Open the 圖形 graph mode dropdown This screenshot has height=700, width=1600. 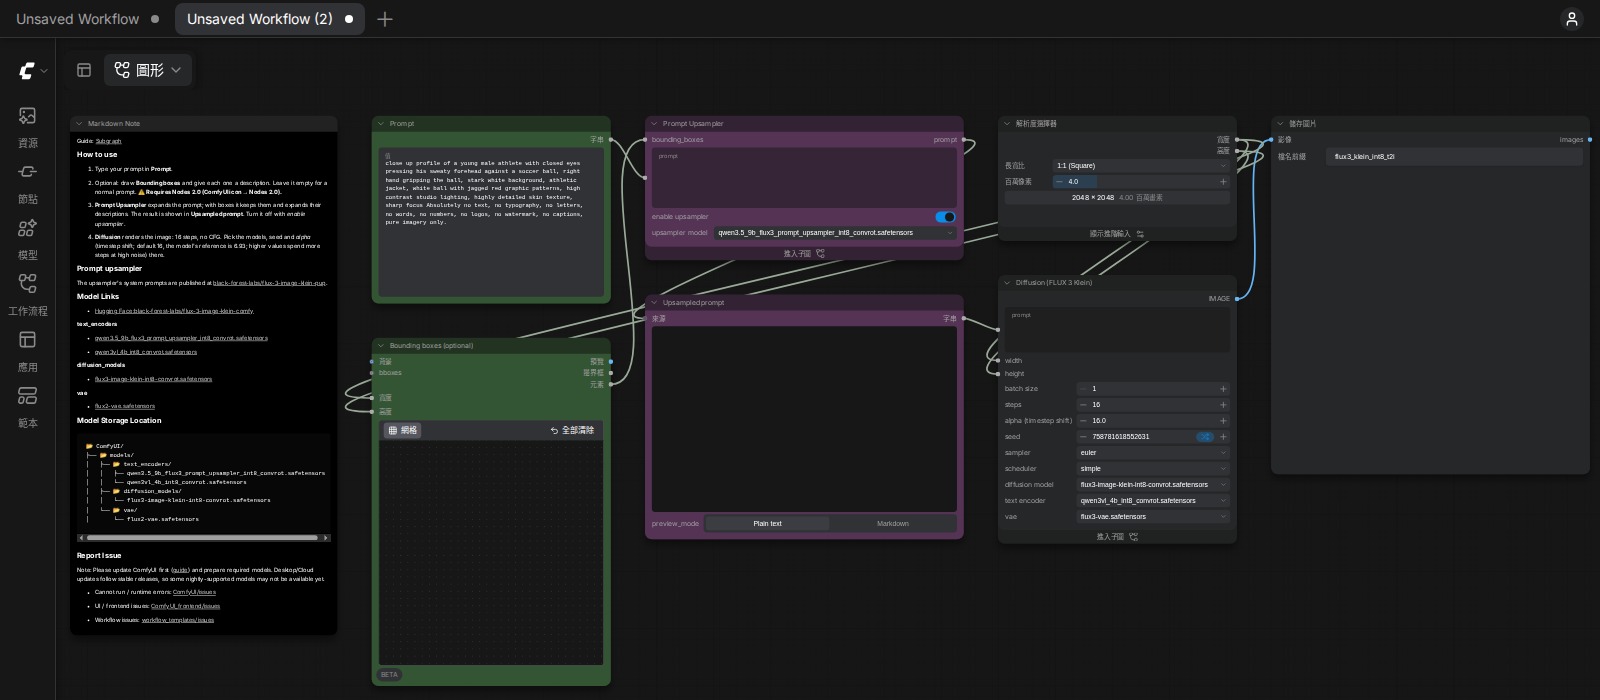[x=148, y=70]
